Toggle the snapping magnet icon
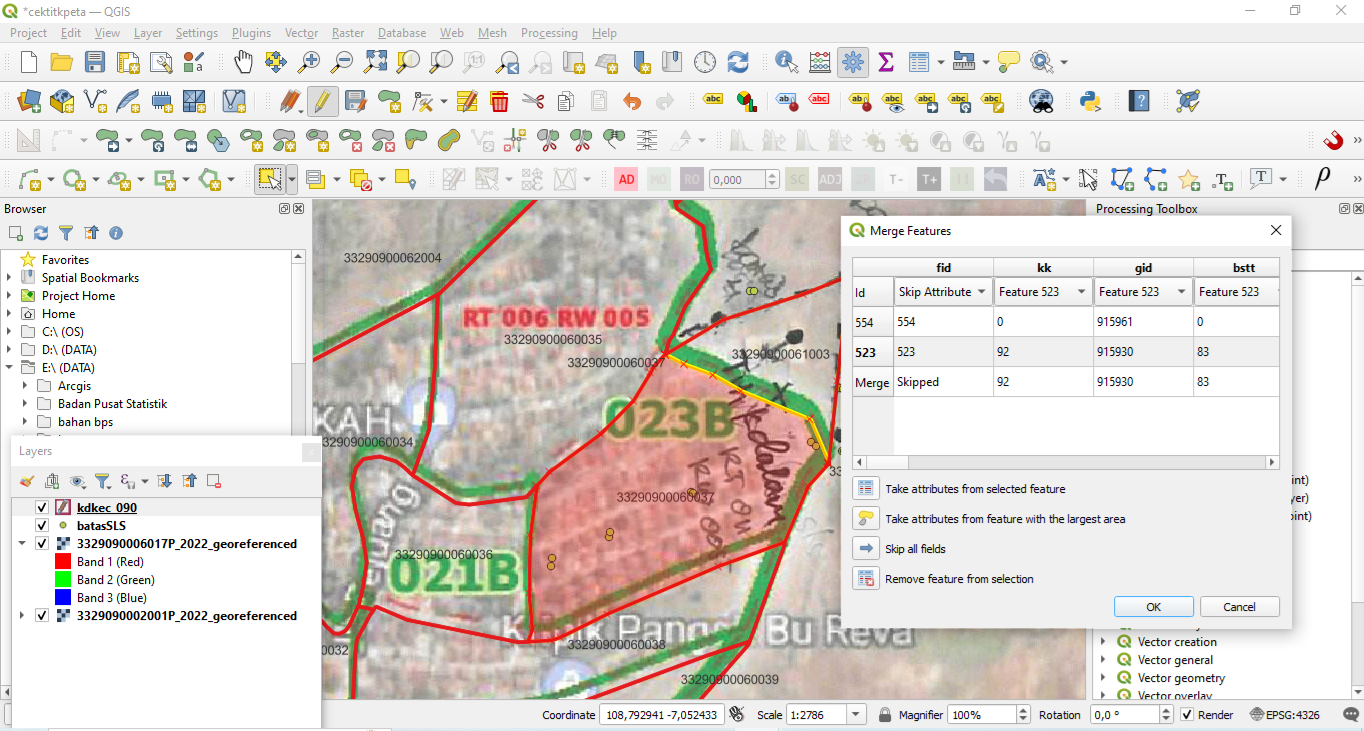The height and width of the screenshot is (731, 1364). tap(1333, 140)
